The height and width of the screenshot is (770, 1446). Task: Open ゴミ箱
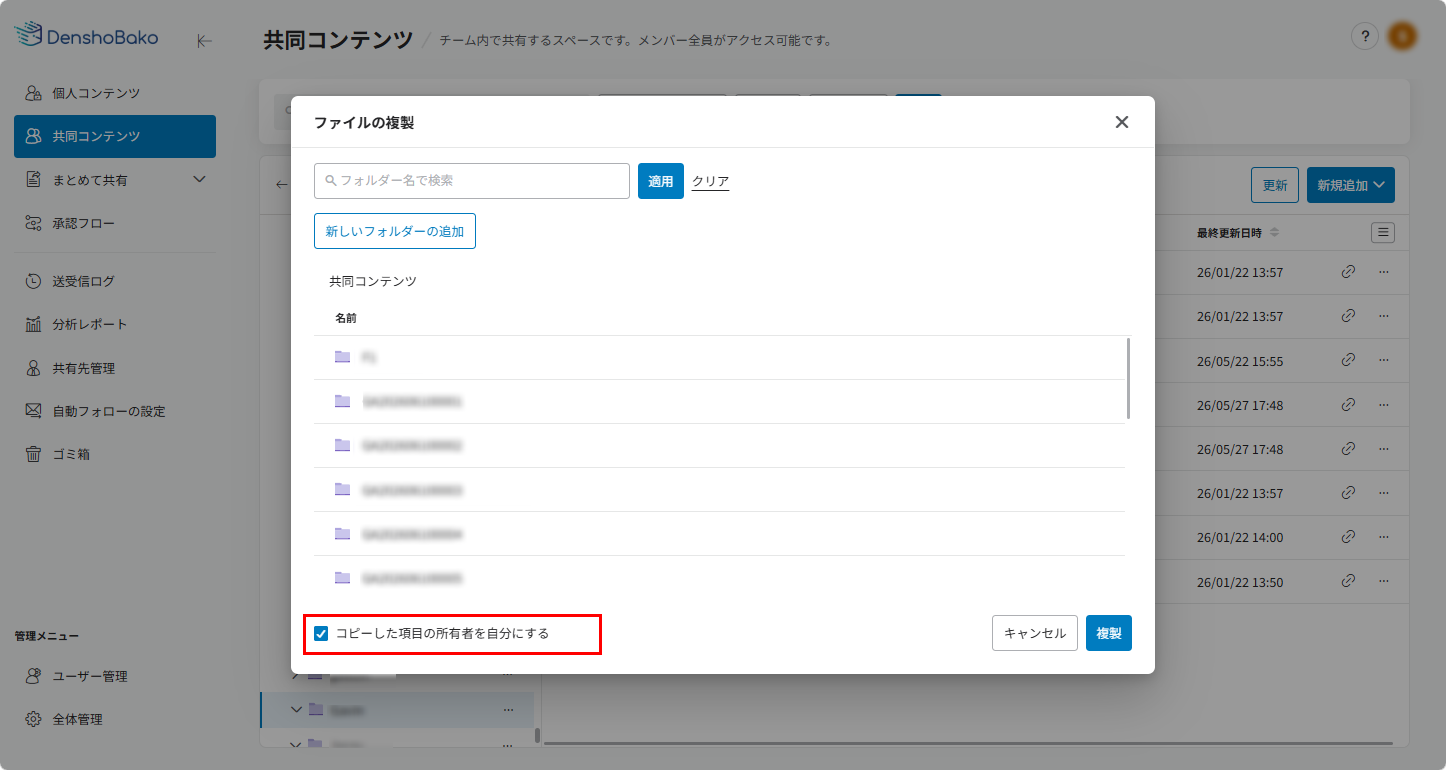click(115, 454)
